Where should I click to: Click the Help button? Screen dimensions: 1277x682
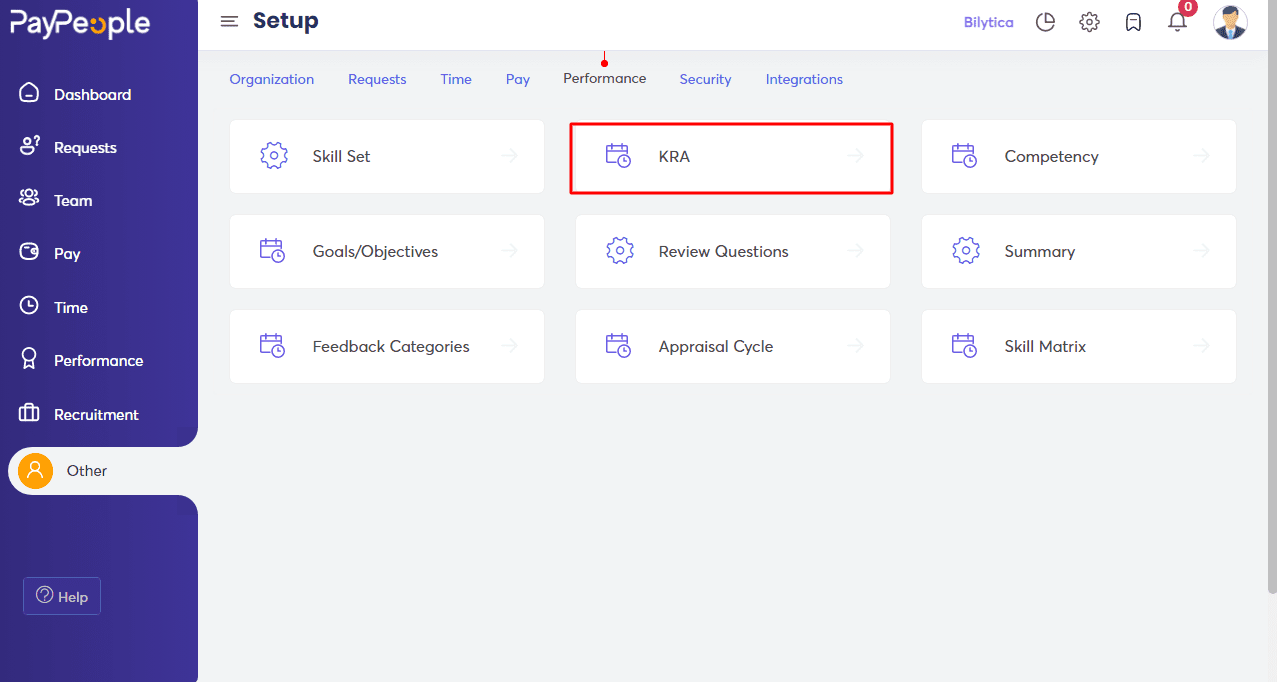(x=62, y=596)
